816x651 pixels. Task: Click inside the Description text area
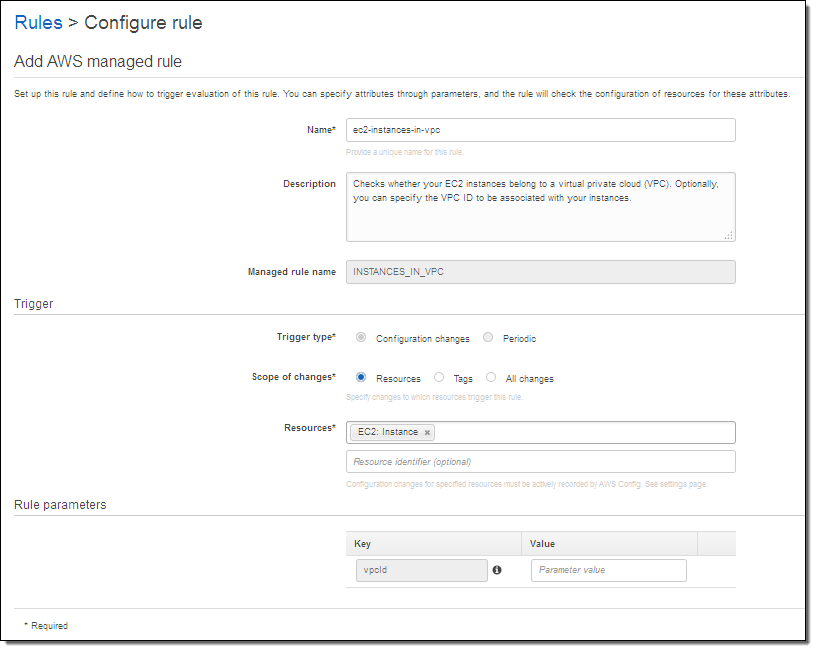[540, 215]
